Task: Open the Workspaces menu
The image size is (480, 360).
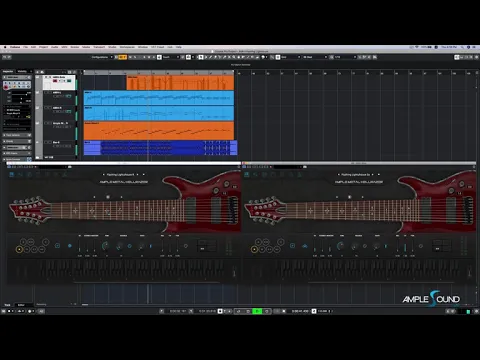Action: 127,47
